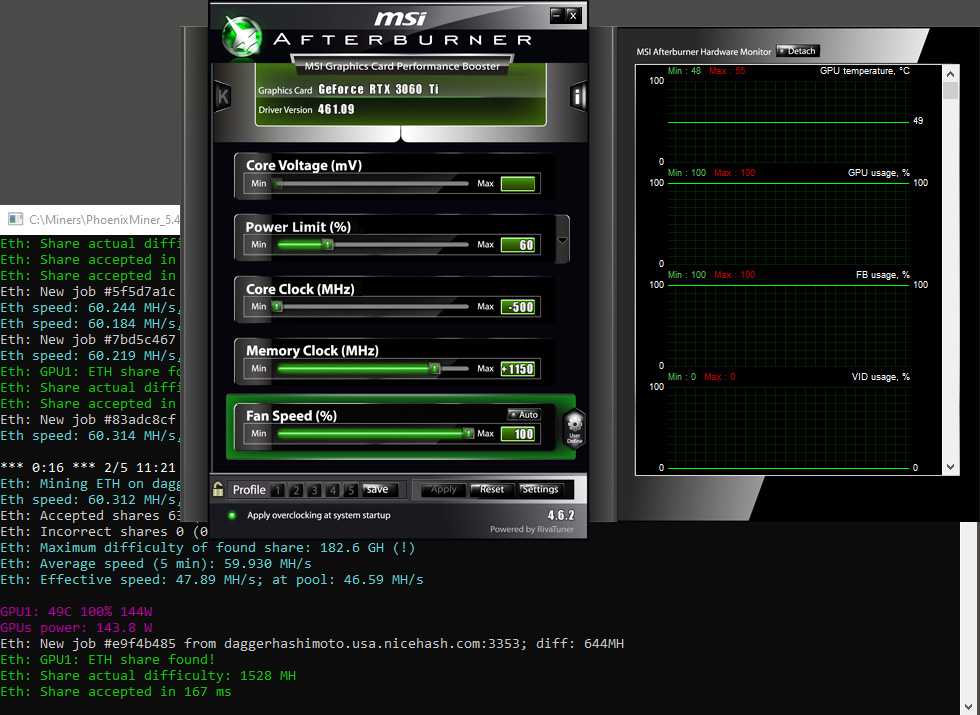Click the '*** 0:16 *** 2/5 11:21' line
Viewport: 980px width, 715px height.
88,468
